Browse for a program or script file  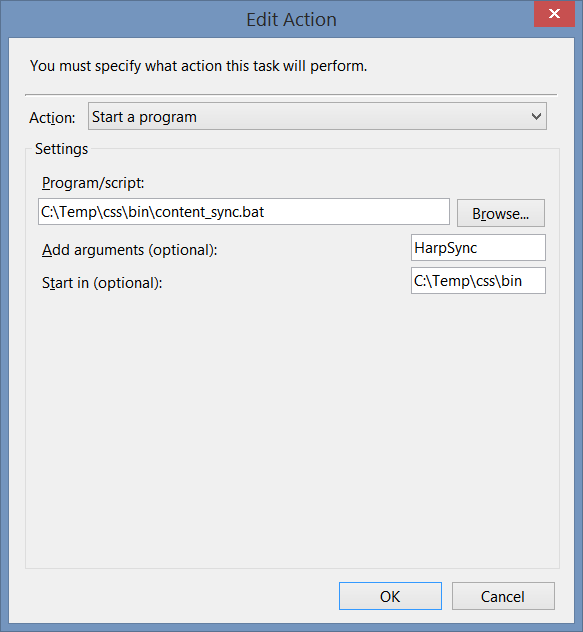point(501,213)
